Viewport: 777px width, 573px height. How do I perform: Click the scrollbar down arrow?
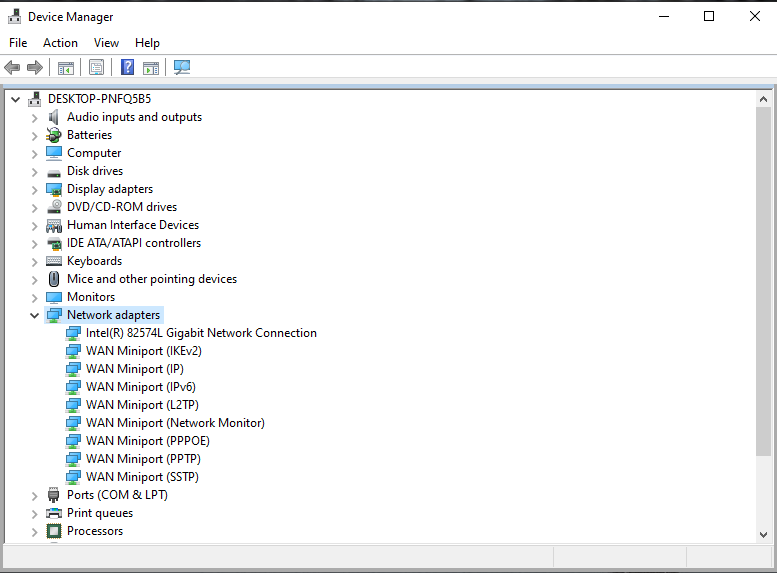pos(764,535)
